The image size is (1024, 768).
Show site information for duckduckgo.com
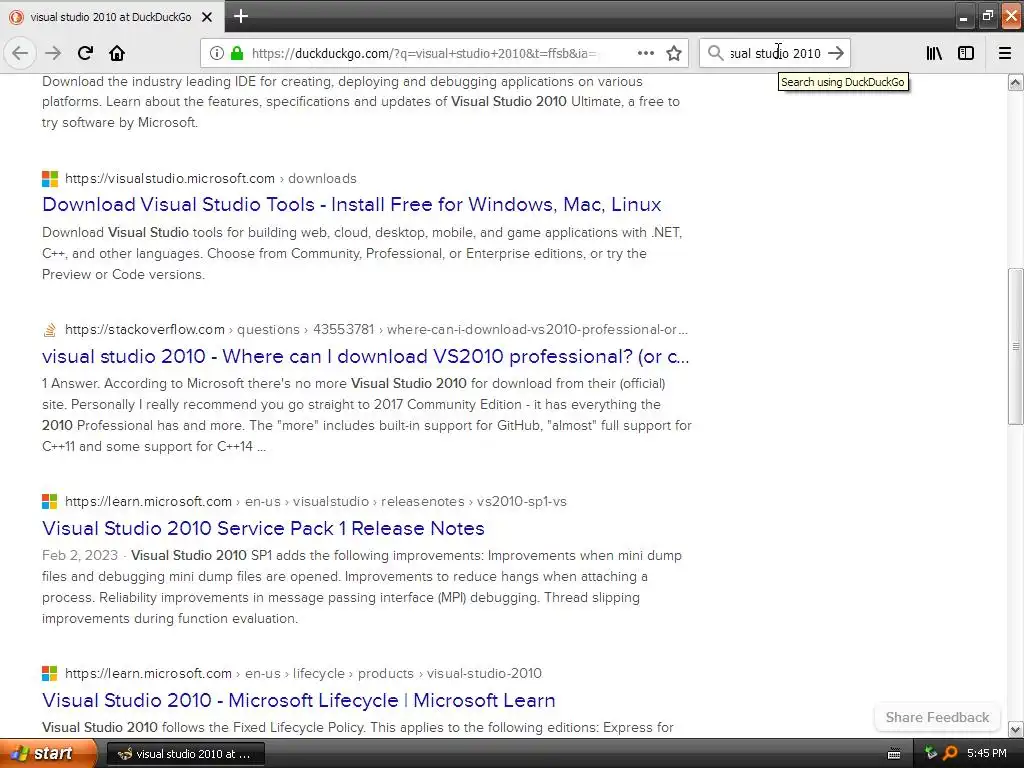pyautogui.click(x=217, y=53)
